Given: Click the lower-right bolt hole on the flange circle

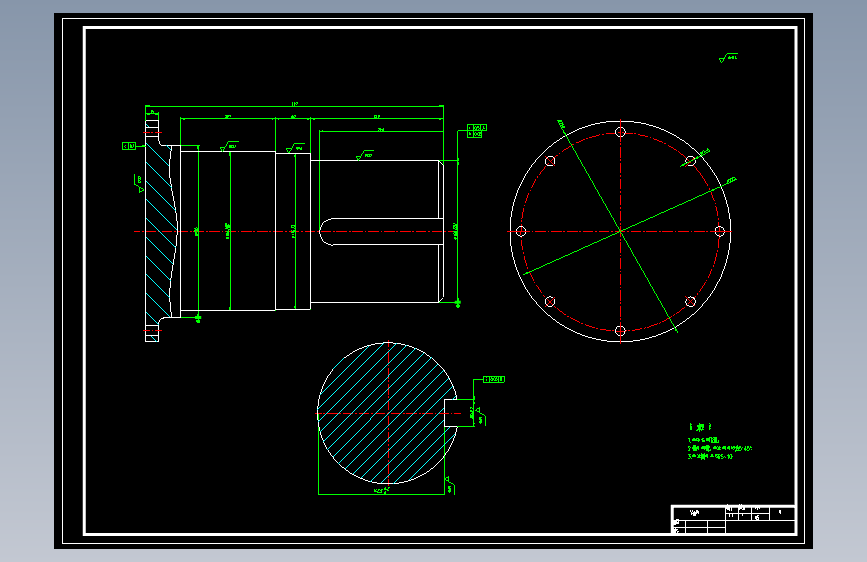Looking at the screenshot, I should pyautogui.click(x=691, y=301).
